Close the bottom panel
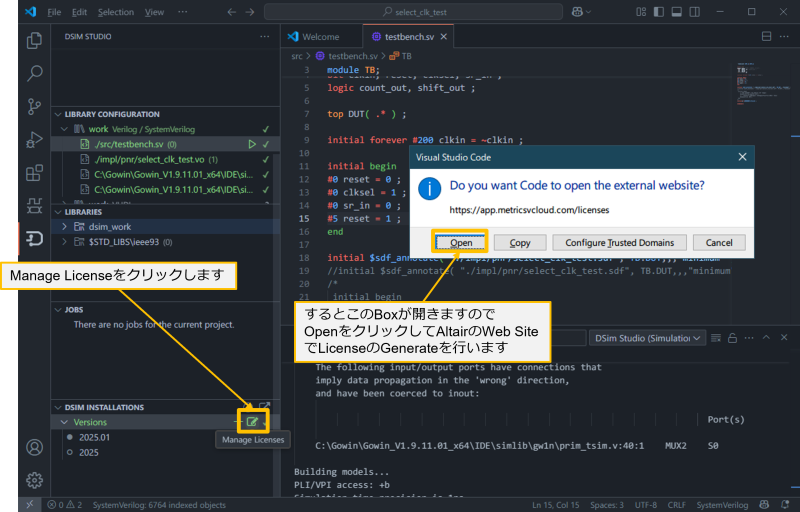The width and height of the screenshot is (800, 512). coord(784,338)
